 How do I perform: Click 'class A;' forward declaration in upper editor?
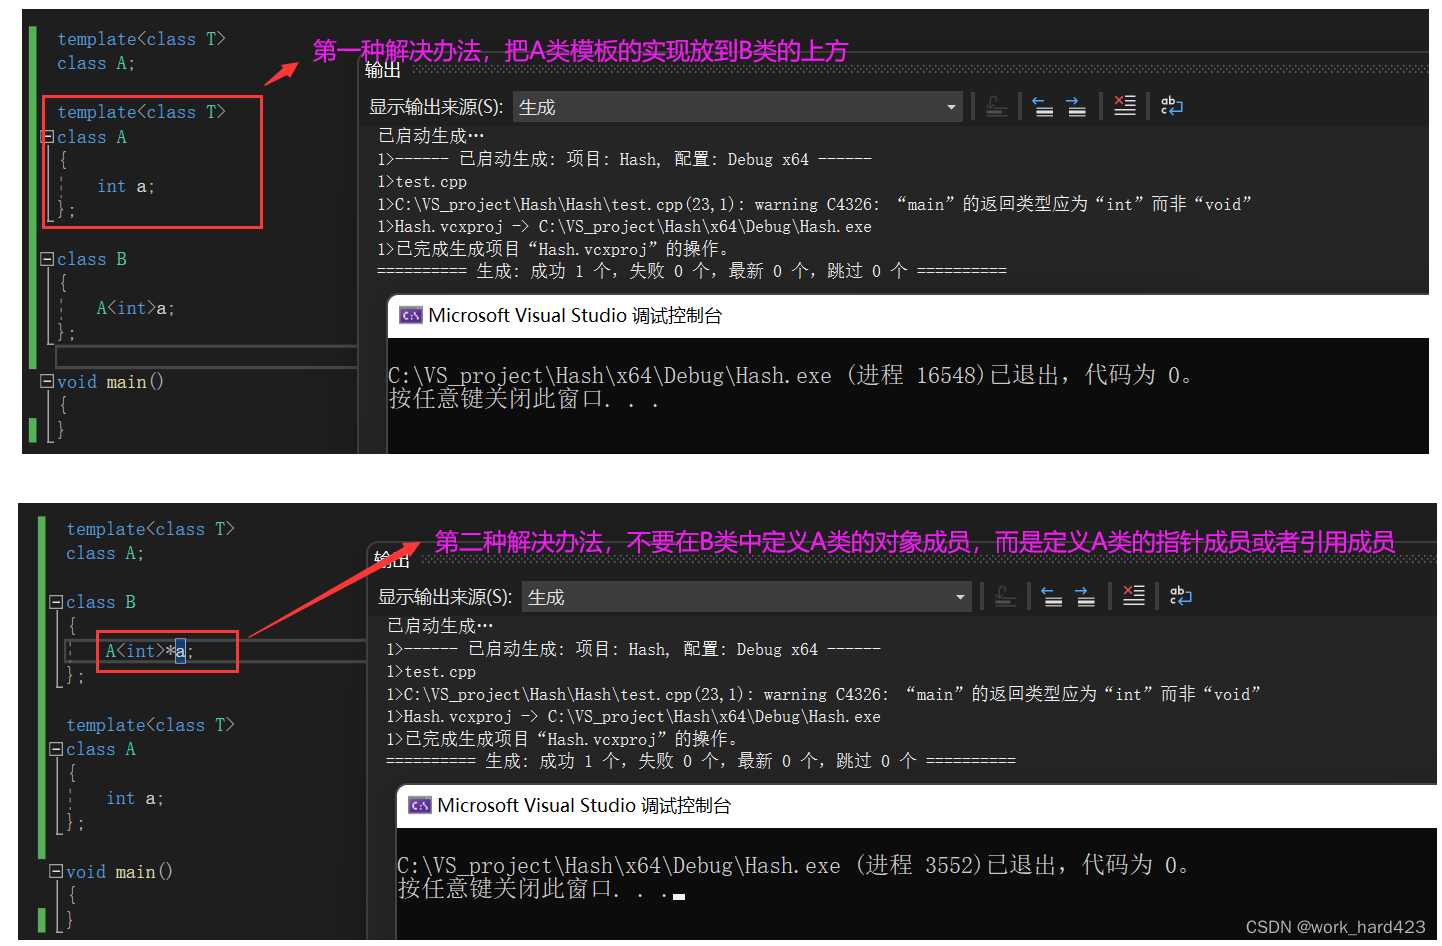tap(96, 63)
